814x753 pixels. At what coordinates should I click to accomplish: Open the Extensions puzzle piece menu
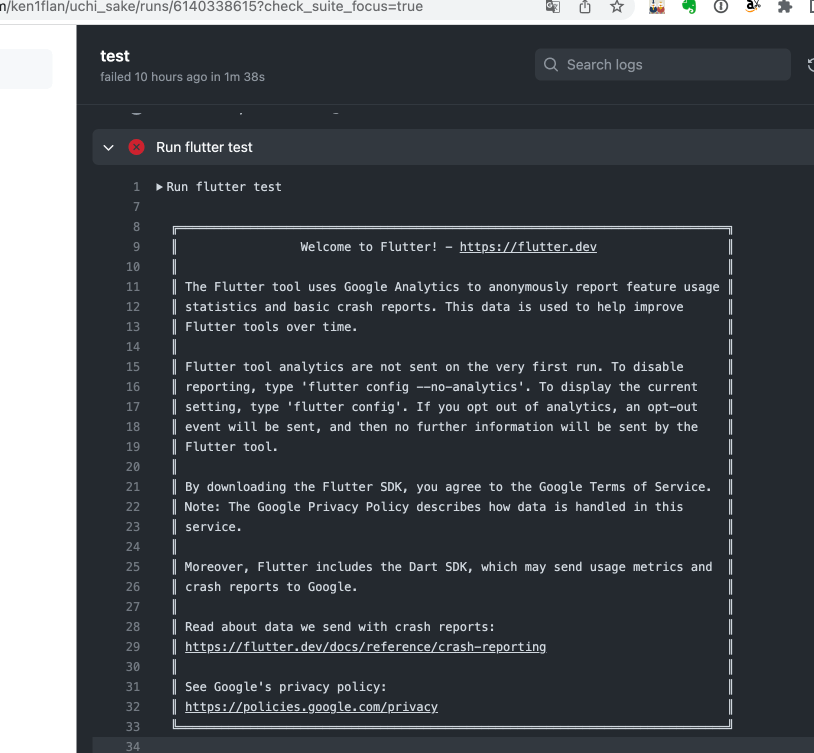[785, 7]
